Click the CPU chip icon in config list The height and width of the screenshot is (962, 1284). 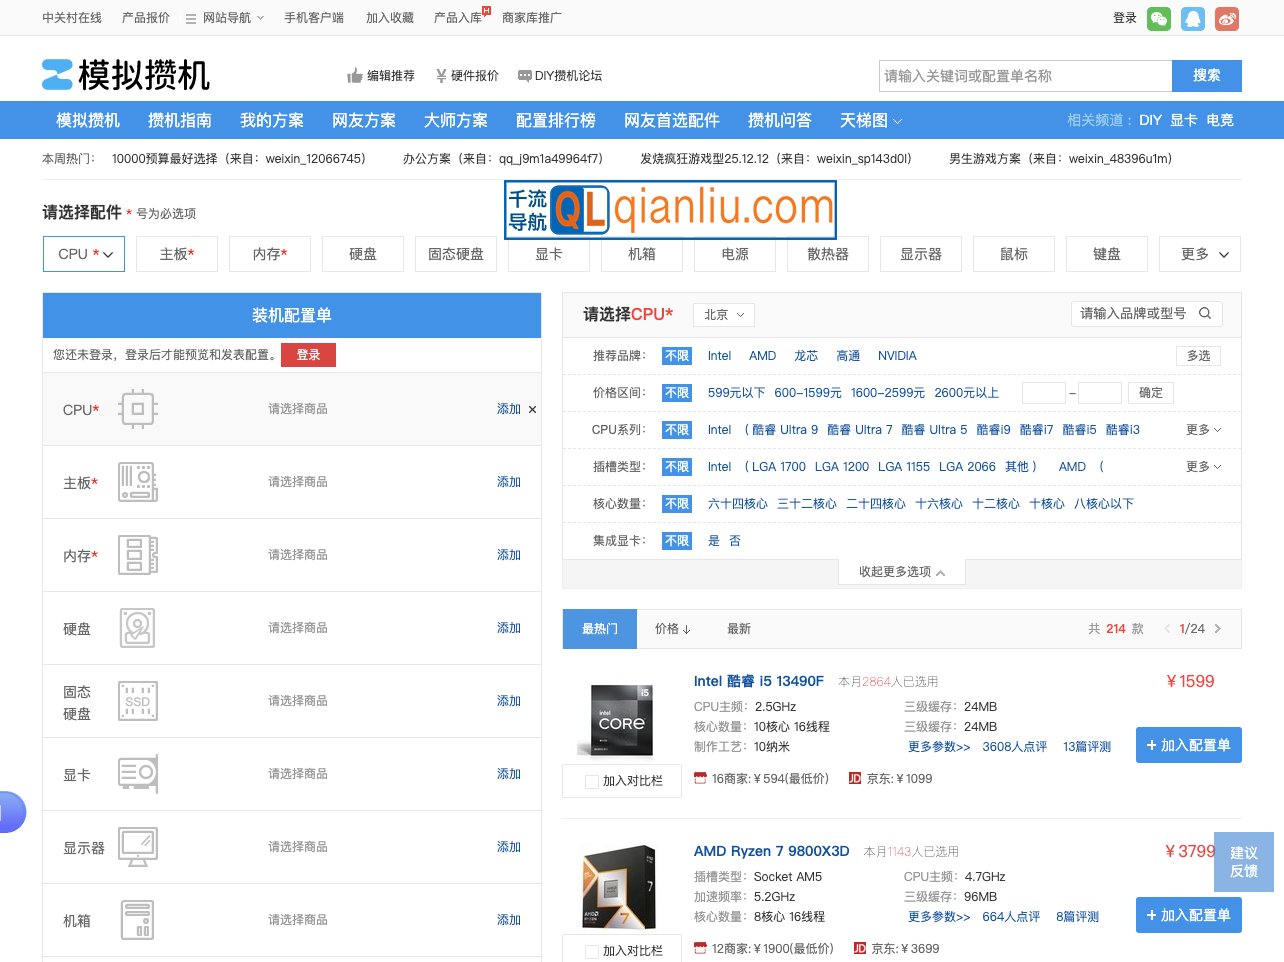(138, 409)
